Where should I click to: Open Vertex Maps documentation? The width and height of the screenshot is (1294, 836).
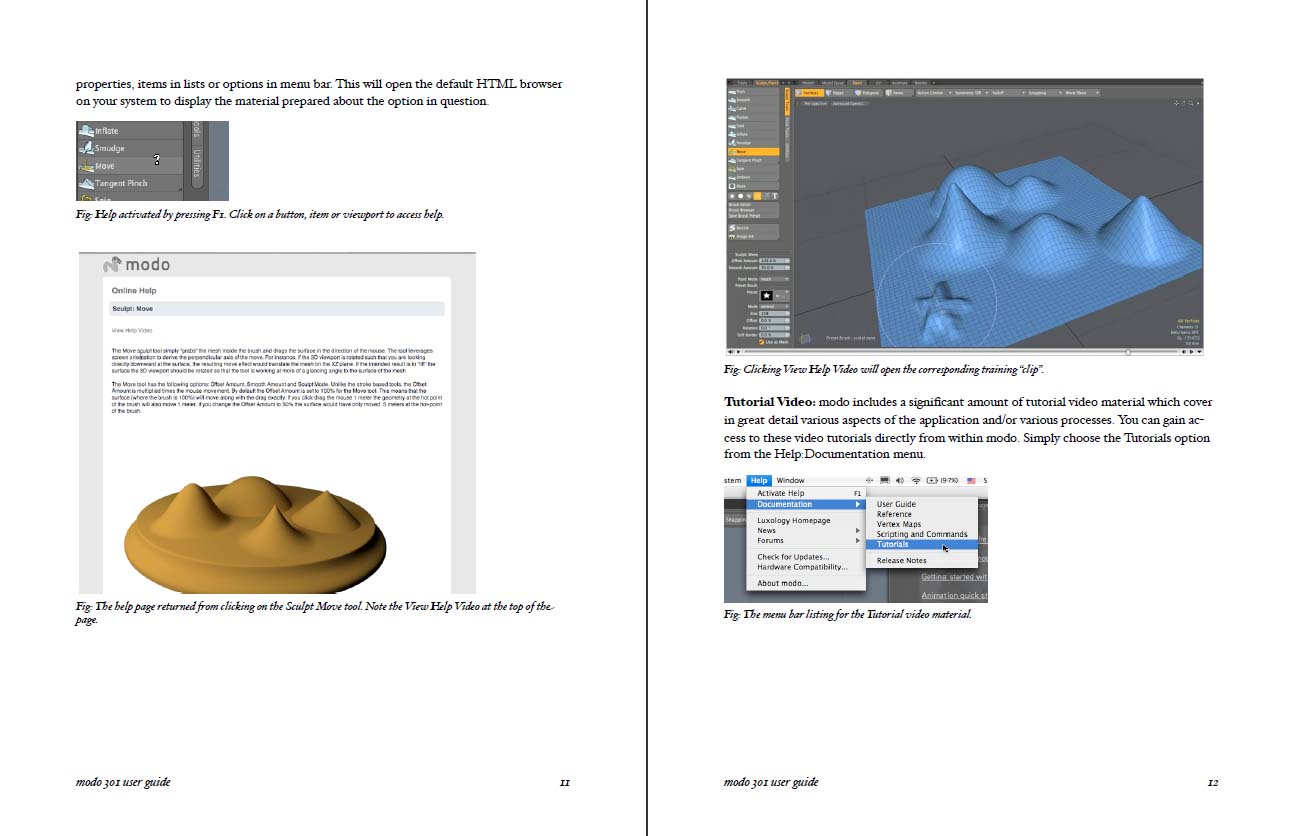920,524
